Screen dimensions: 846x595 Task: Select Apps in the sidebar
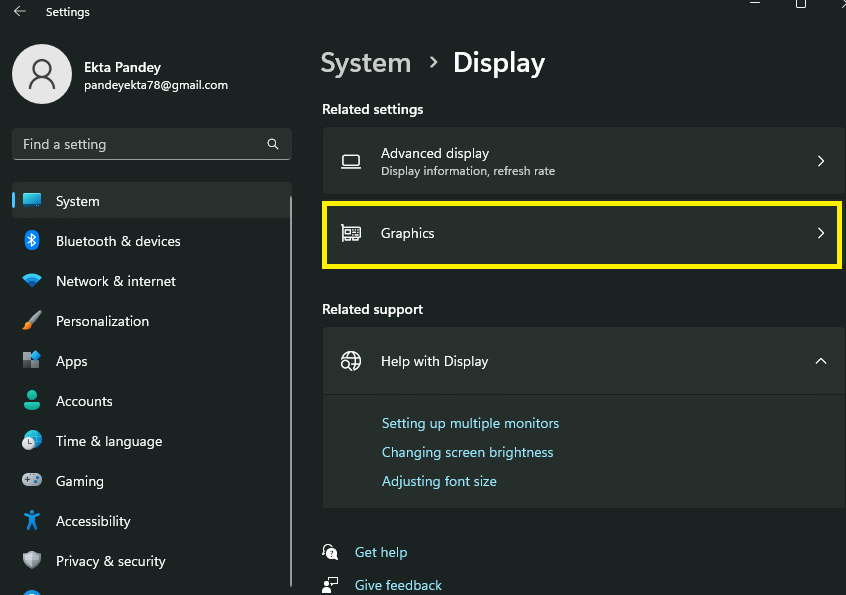[72, 361]
